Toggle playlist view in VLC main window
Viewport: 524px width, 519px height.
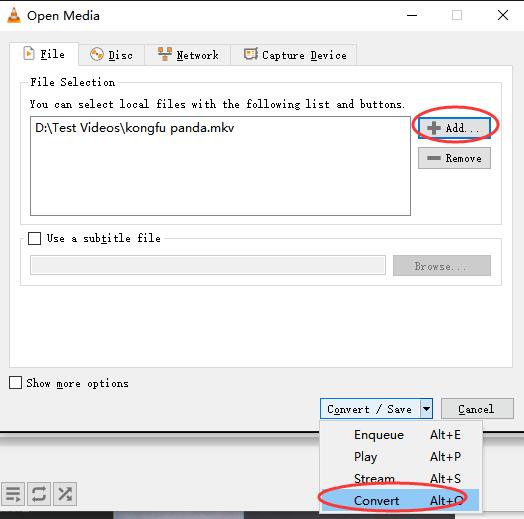(13, 494)
